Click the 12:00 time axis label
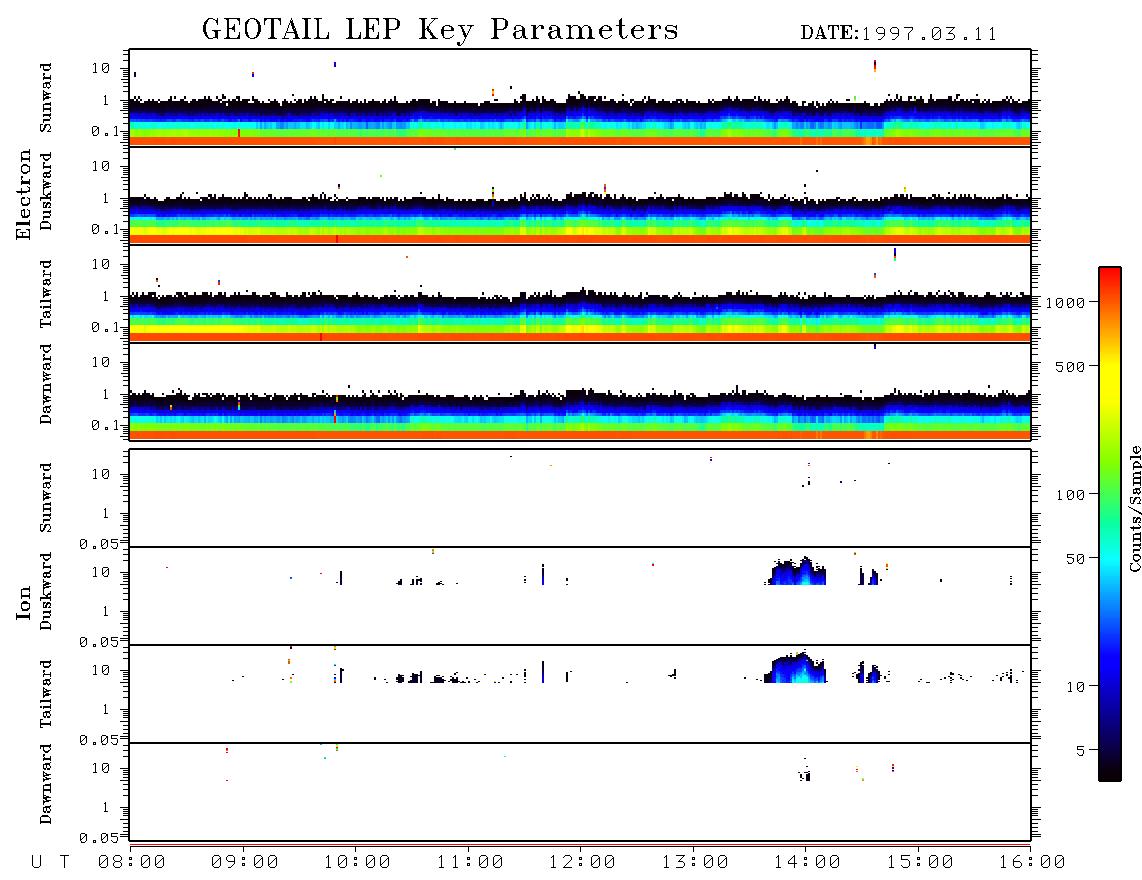The image size is (1142, 880). point(582,862)
